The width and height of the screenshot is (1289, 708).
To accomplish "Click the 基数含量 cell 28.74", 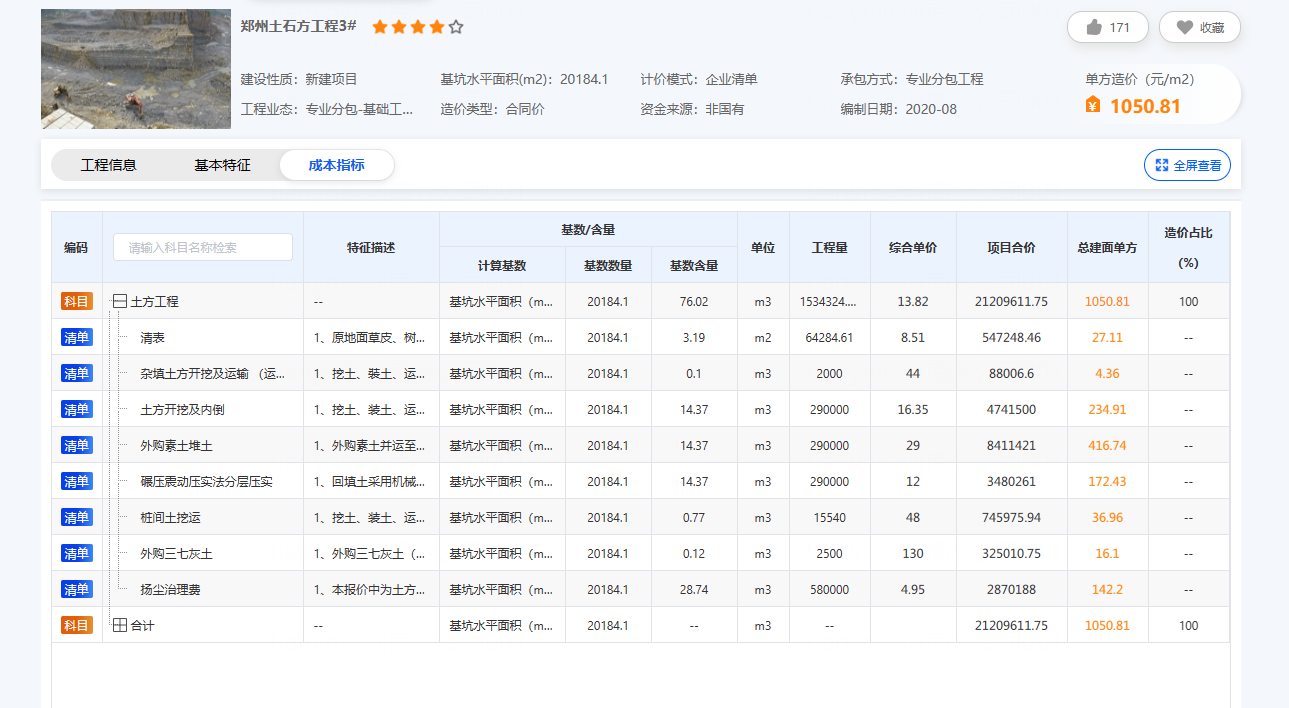I will (x=694, y=589).
